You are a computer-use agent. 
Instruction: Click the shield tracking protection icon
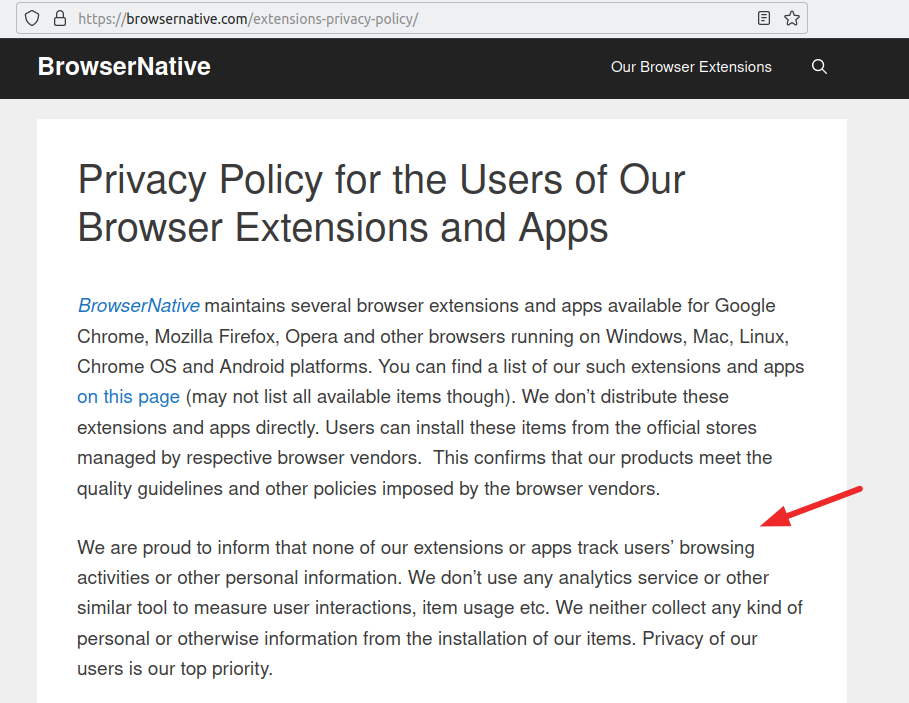pos(32,19)
